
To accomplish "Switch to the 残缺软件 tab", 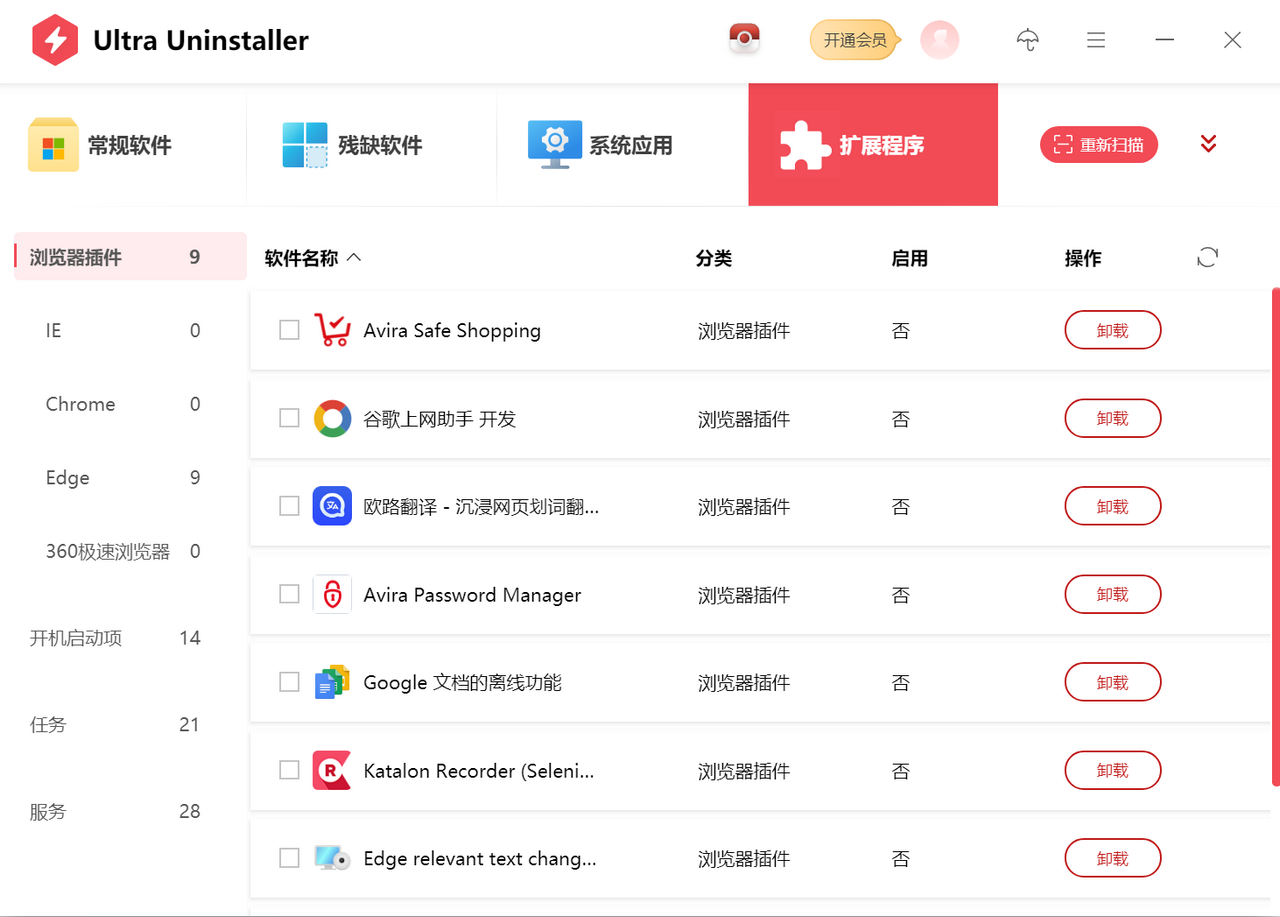I will point(371,144).
